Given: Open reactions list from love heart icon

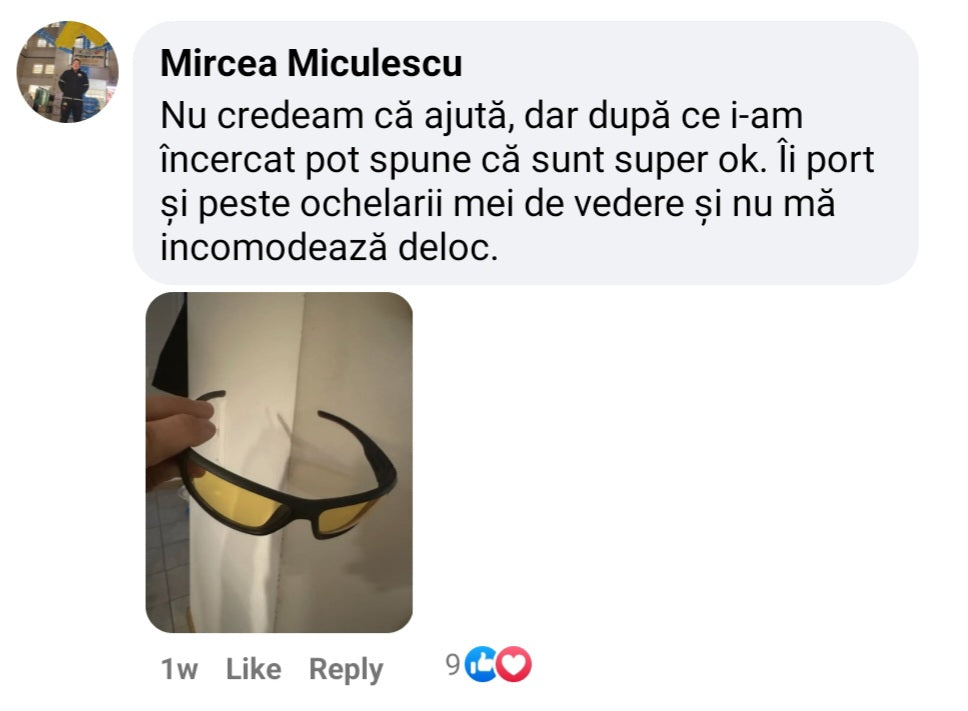Looking at the screenshot, I should click(x=514, y=664).
